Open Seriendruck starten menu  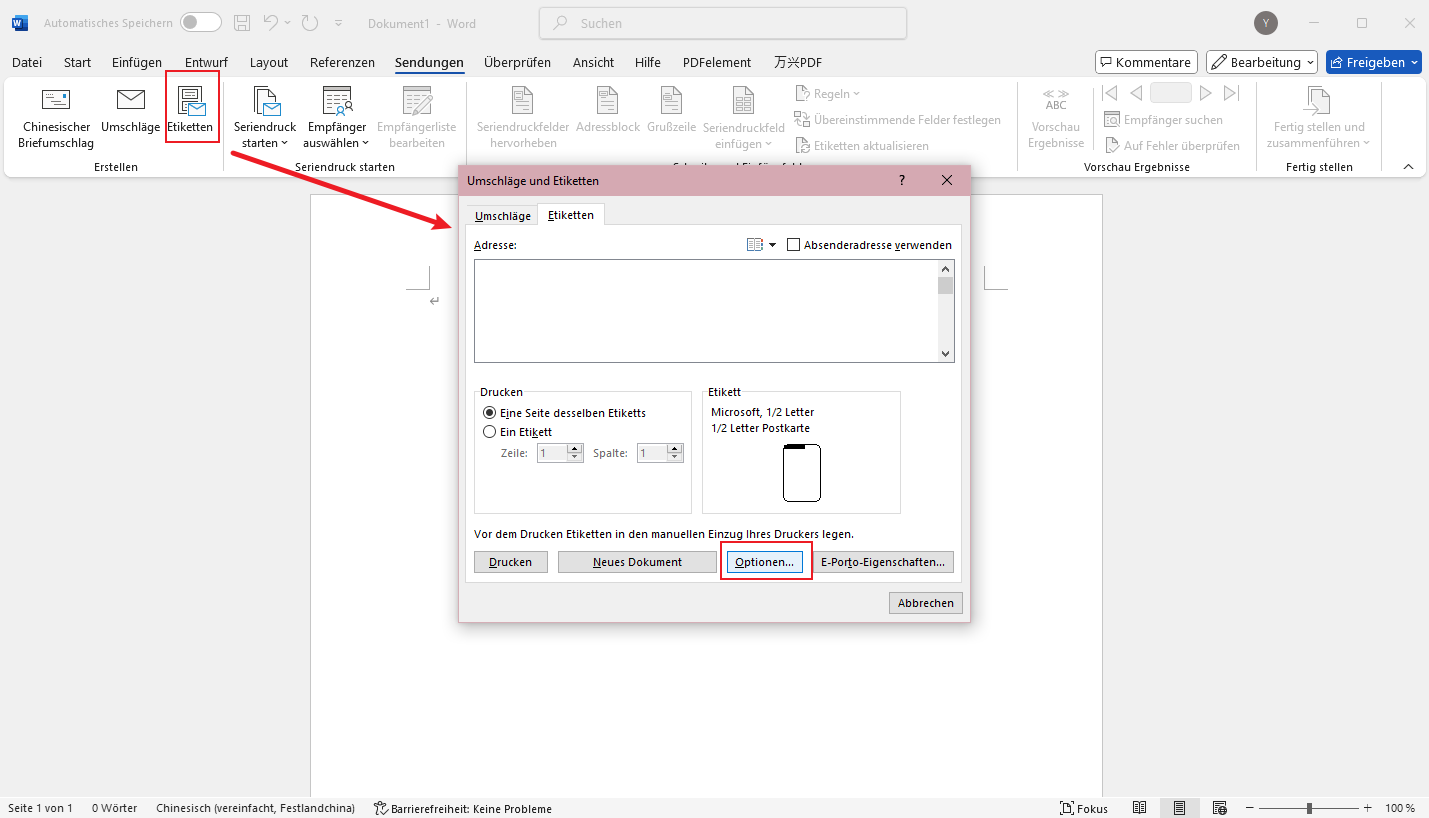[x=265, y=118]
